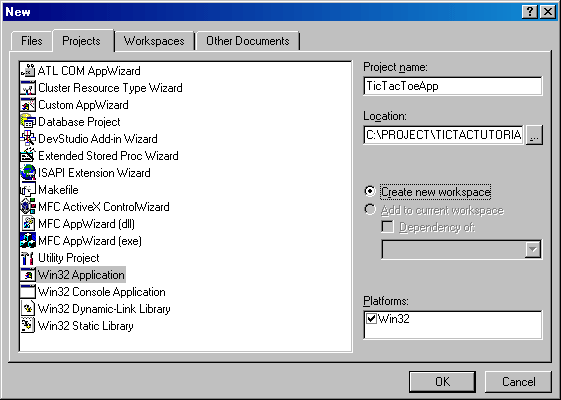Open the Workspaces tab
The height and width of the screenshot is (400, 561).
[154, 41]
